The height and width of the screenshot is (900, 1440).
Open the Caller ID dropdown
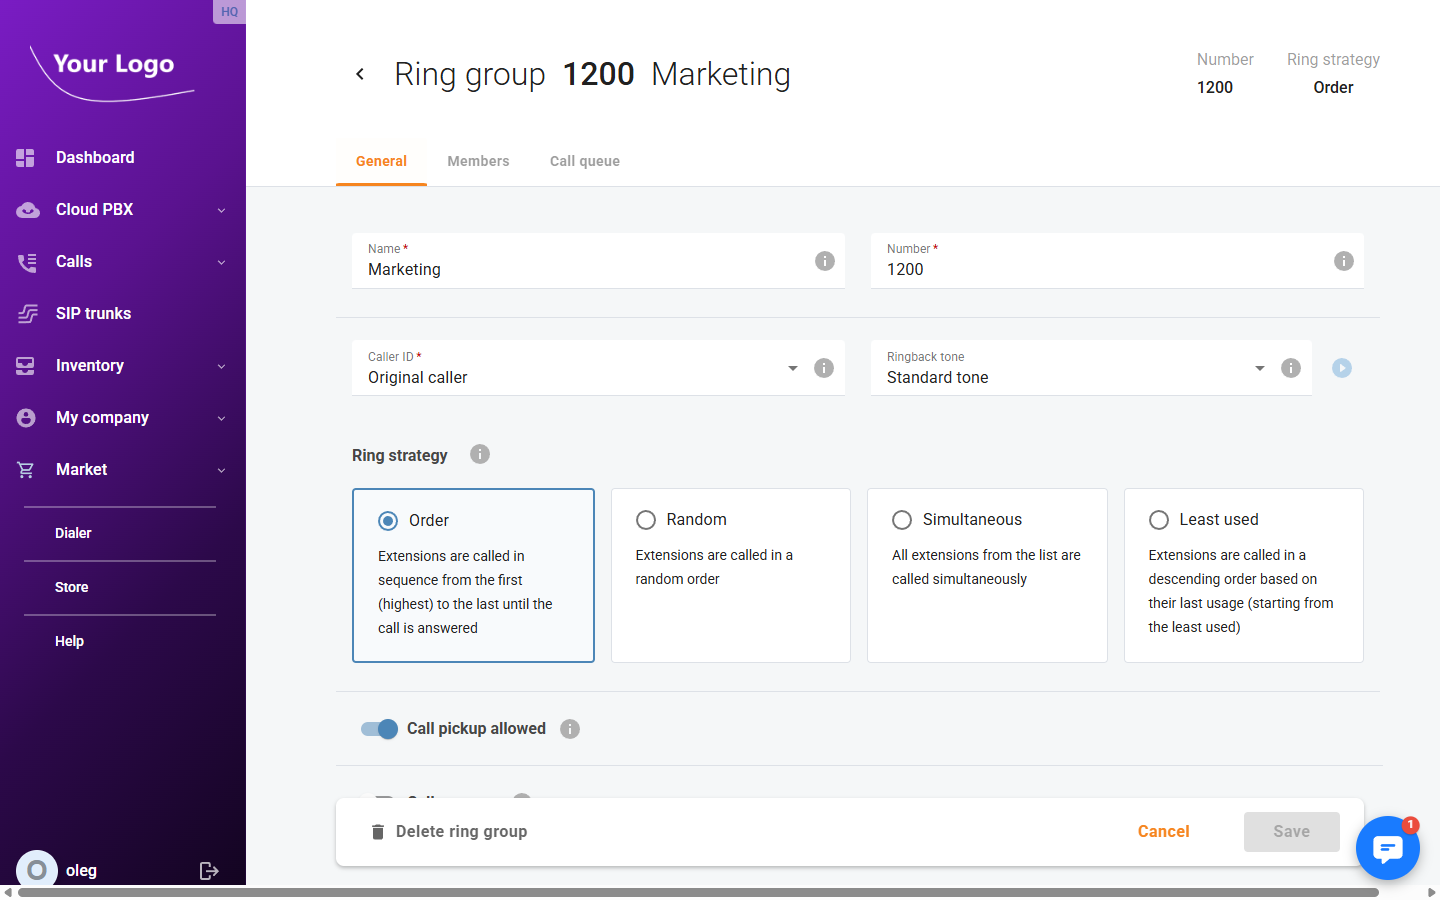pyautogui.click(x=792, y=368)
